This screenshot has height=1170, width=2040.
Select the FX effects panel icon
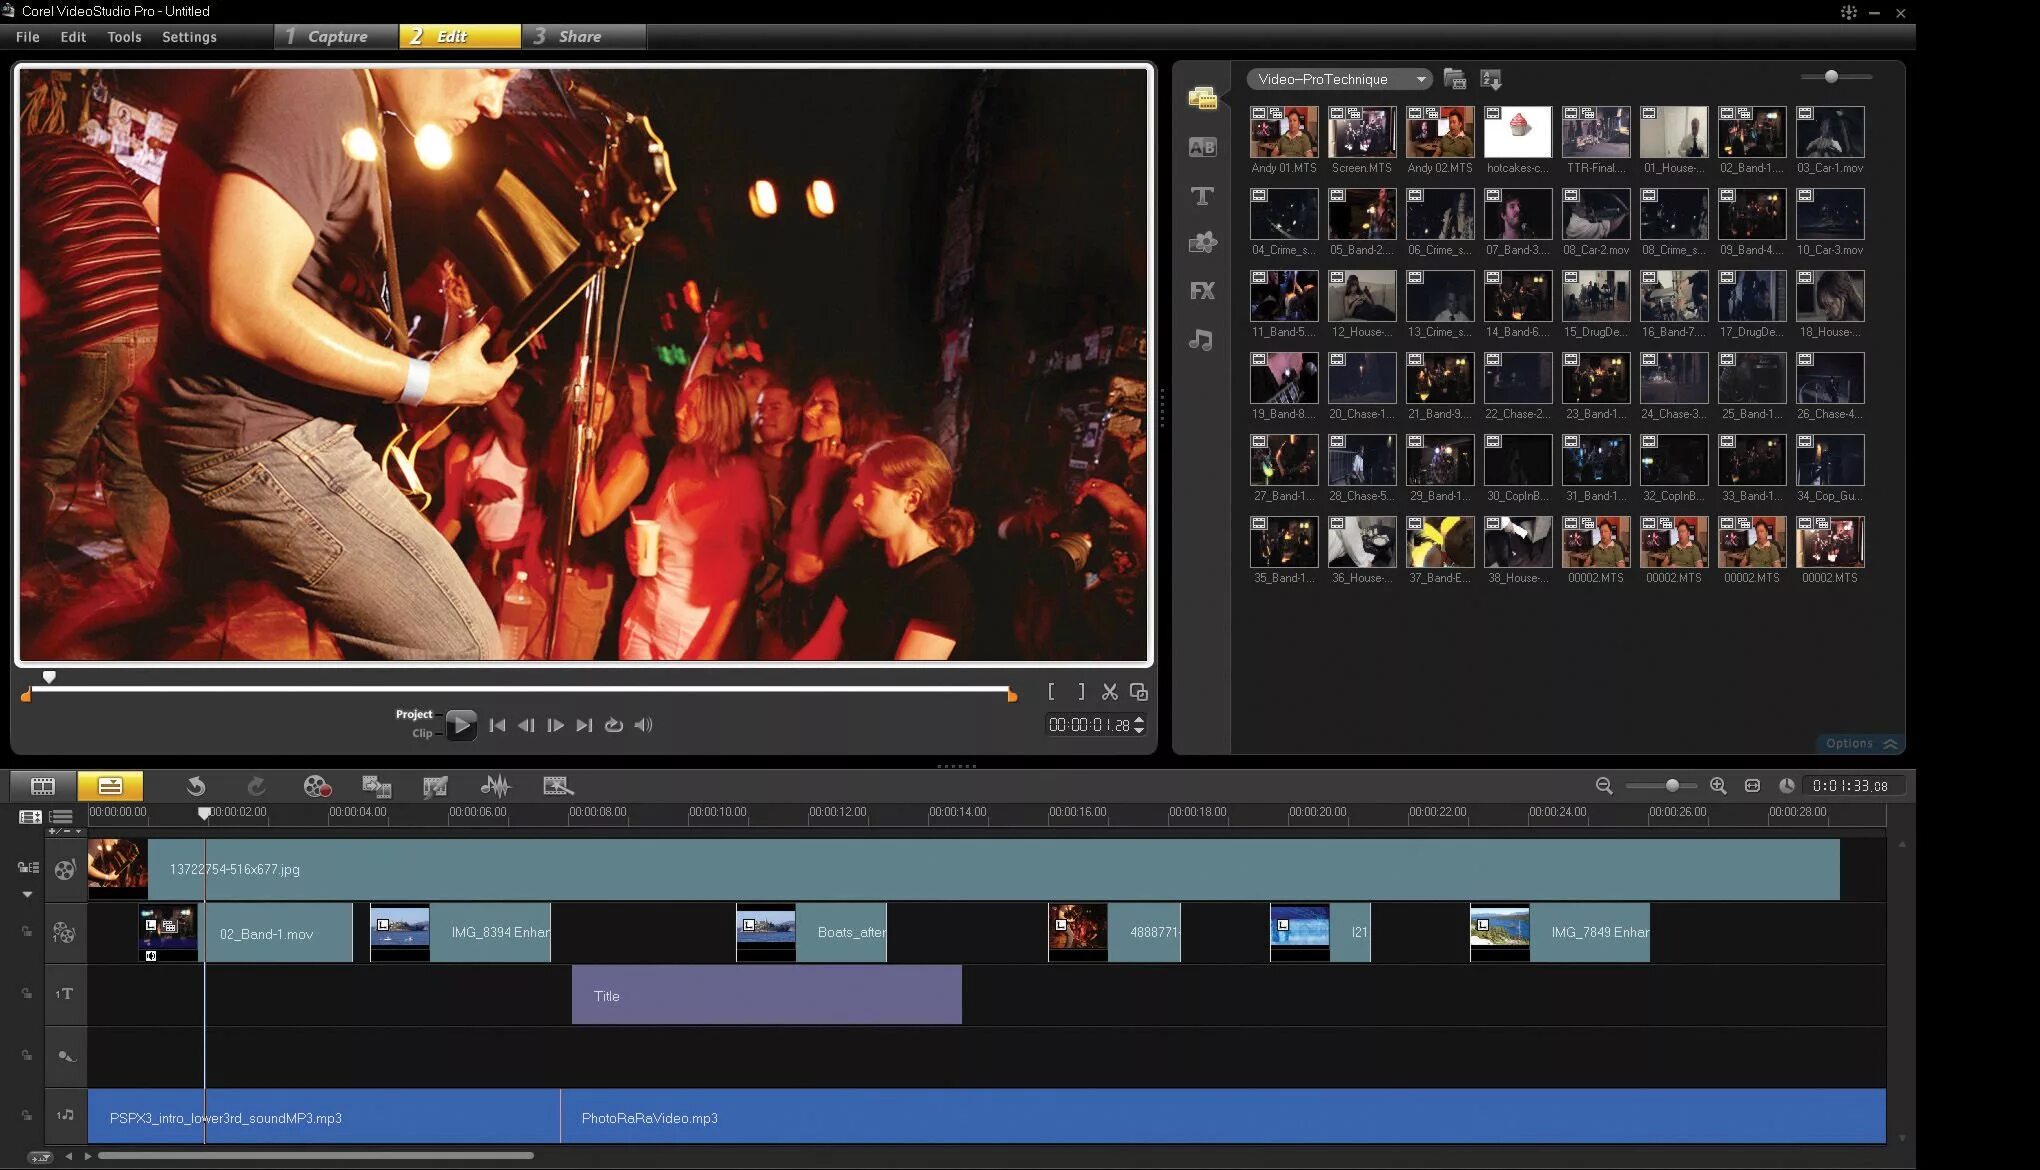pyautogui.click(x=1201, y=290)
